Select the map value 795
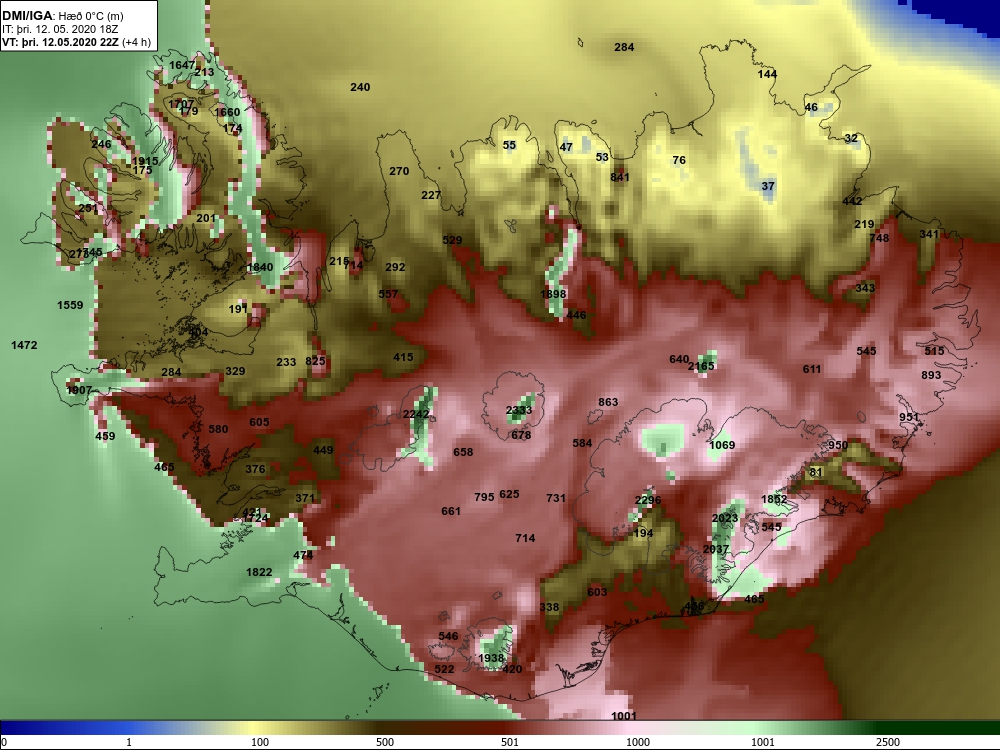The width and height of the screenshot is (1000, 750). click(x=484, y=496)
